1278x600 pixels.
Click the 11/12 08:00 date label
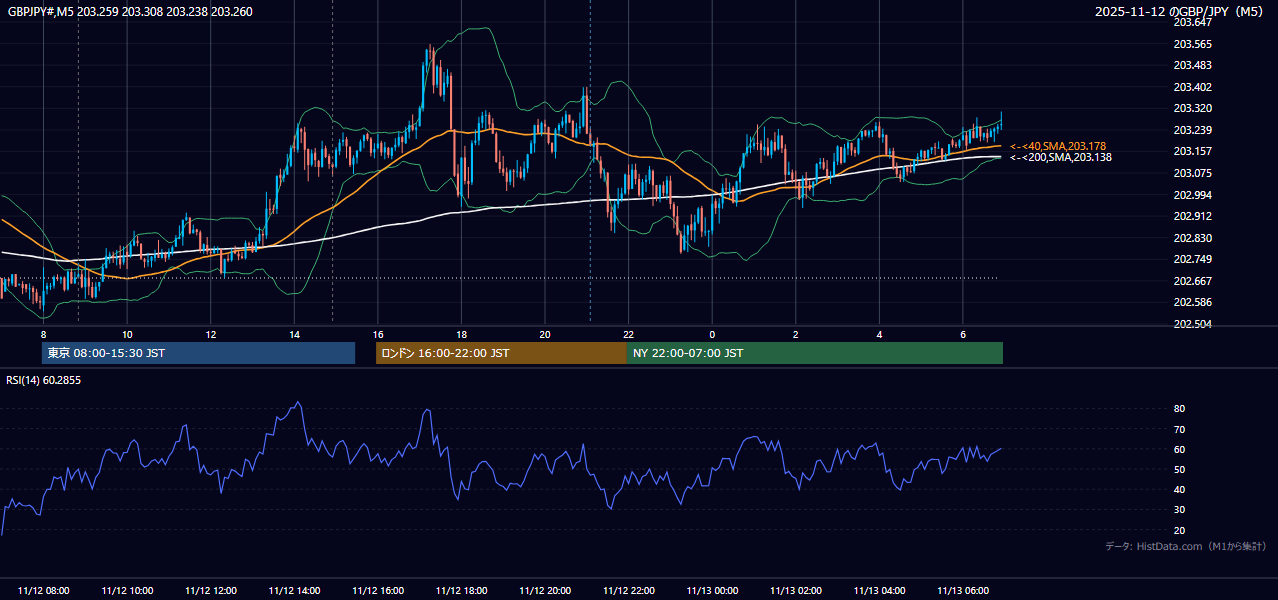(43, 591)
